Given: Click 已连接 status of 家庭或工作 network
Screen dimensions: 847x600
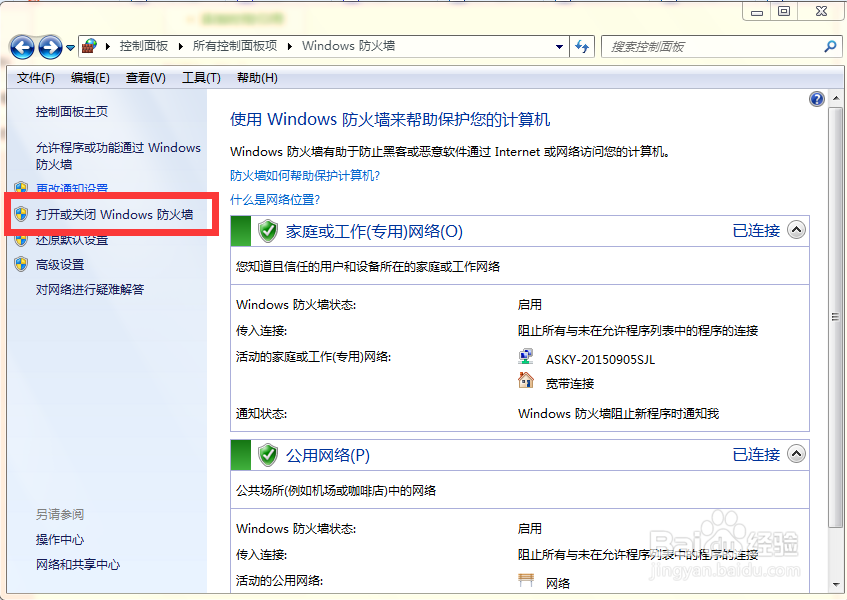Looking at the screenshot, I should pos(756,231).
